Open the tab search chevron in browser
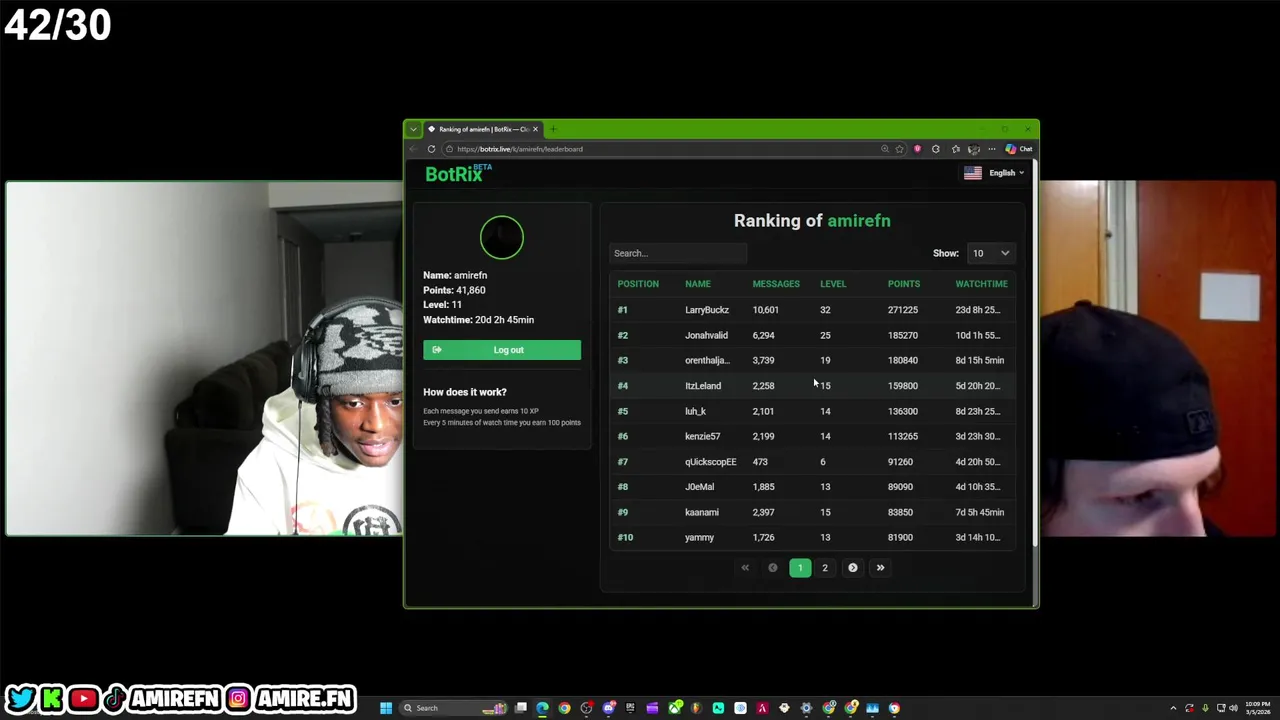1280x720 pixels. click(x=413, y=129)
